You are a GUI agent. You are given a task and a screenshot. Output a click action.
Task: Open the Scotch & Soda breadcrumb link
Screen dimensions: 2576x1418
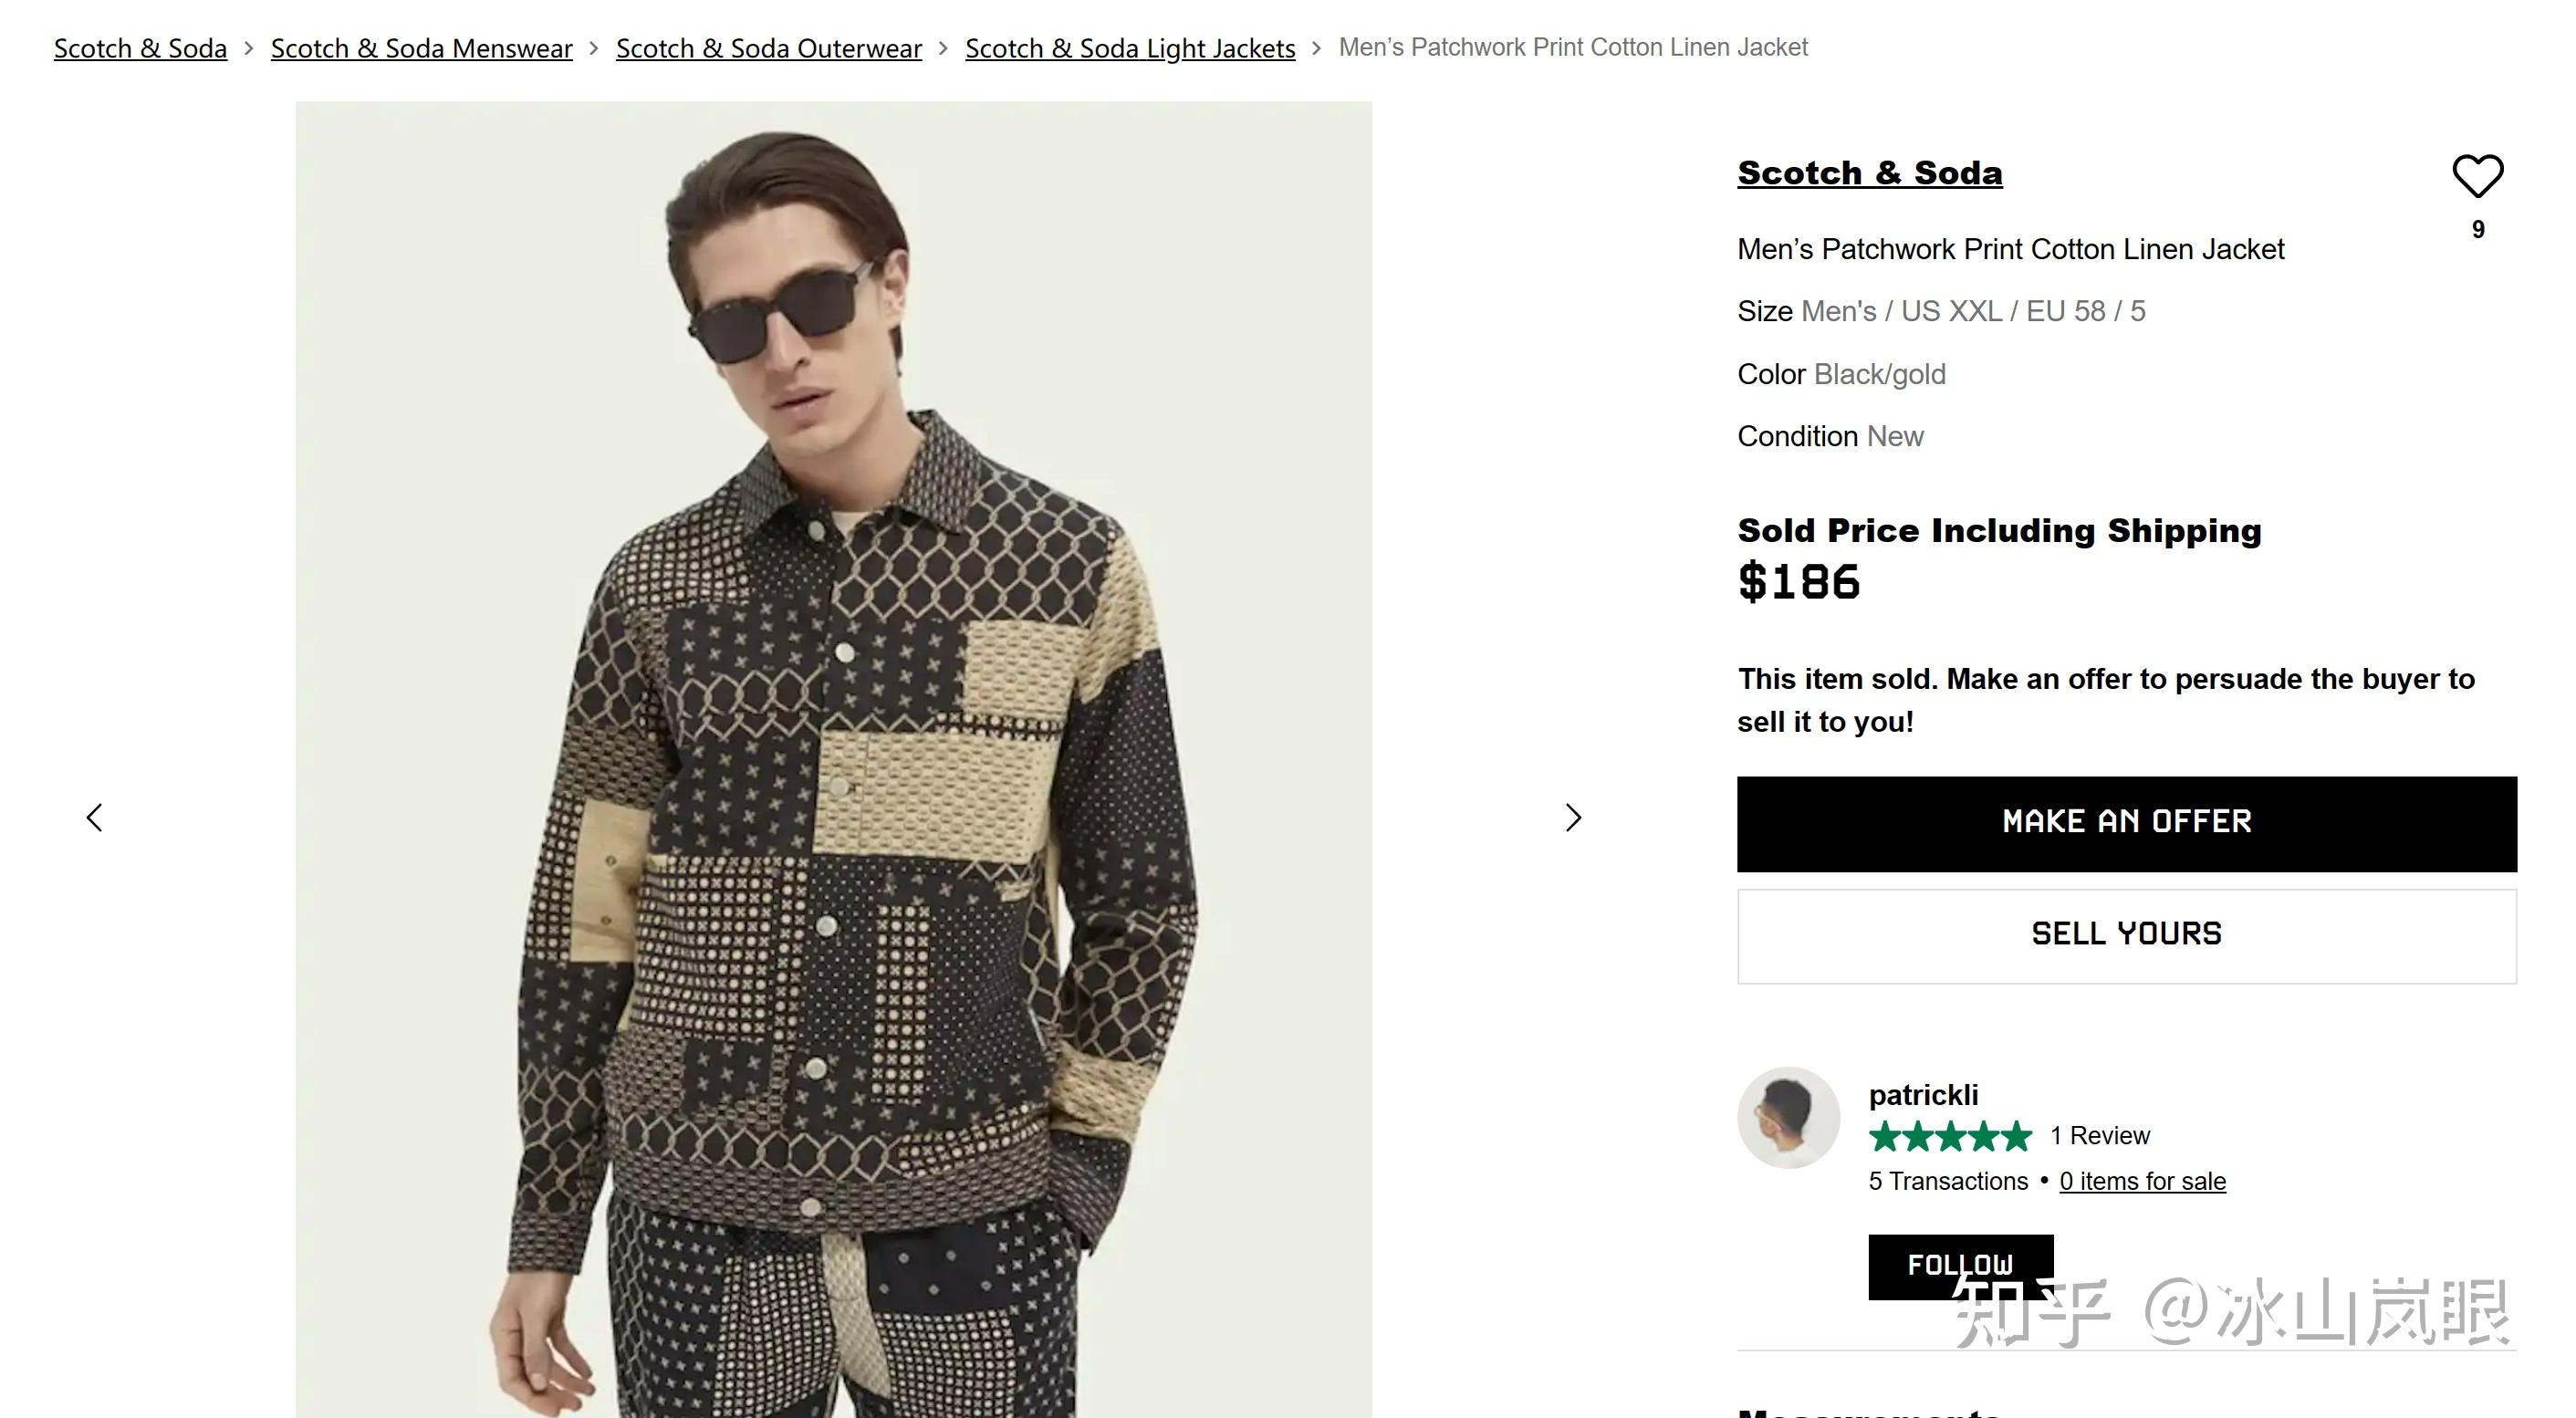[x=140, y=48]
